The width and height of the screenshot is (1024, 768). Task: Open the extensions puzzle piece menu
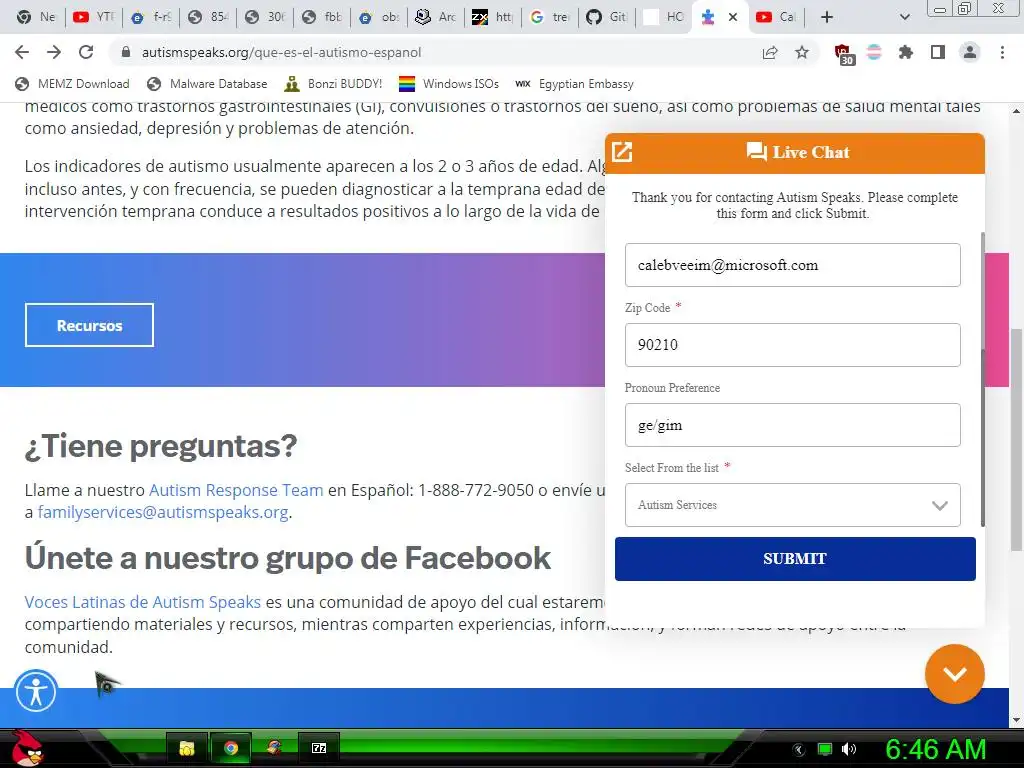[x=906, y=52]
